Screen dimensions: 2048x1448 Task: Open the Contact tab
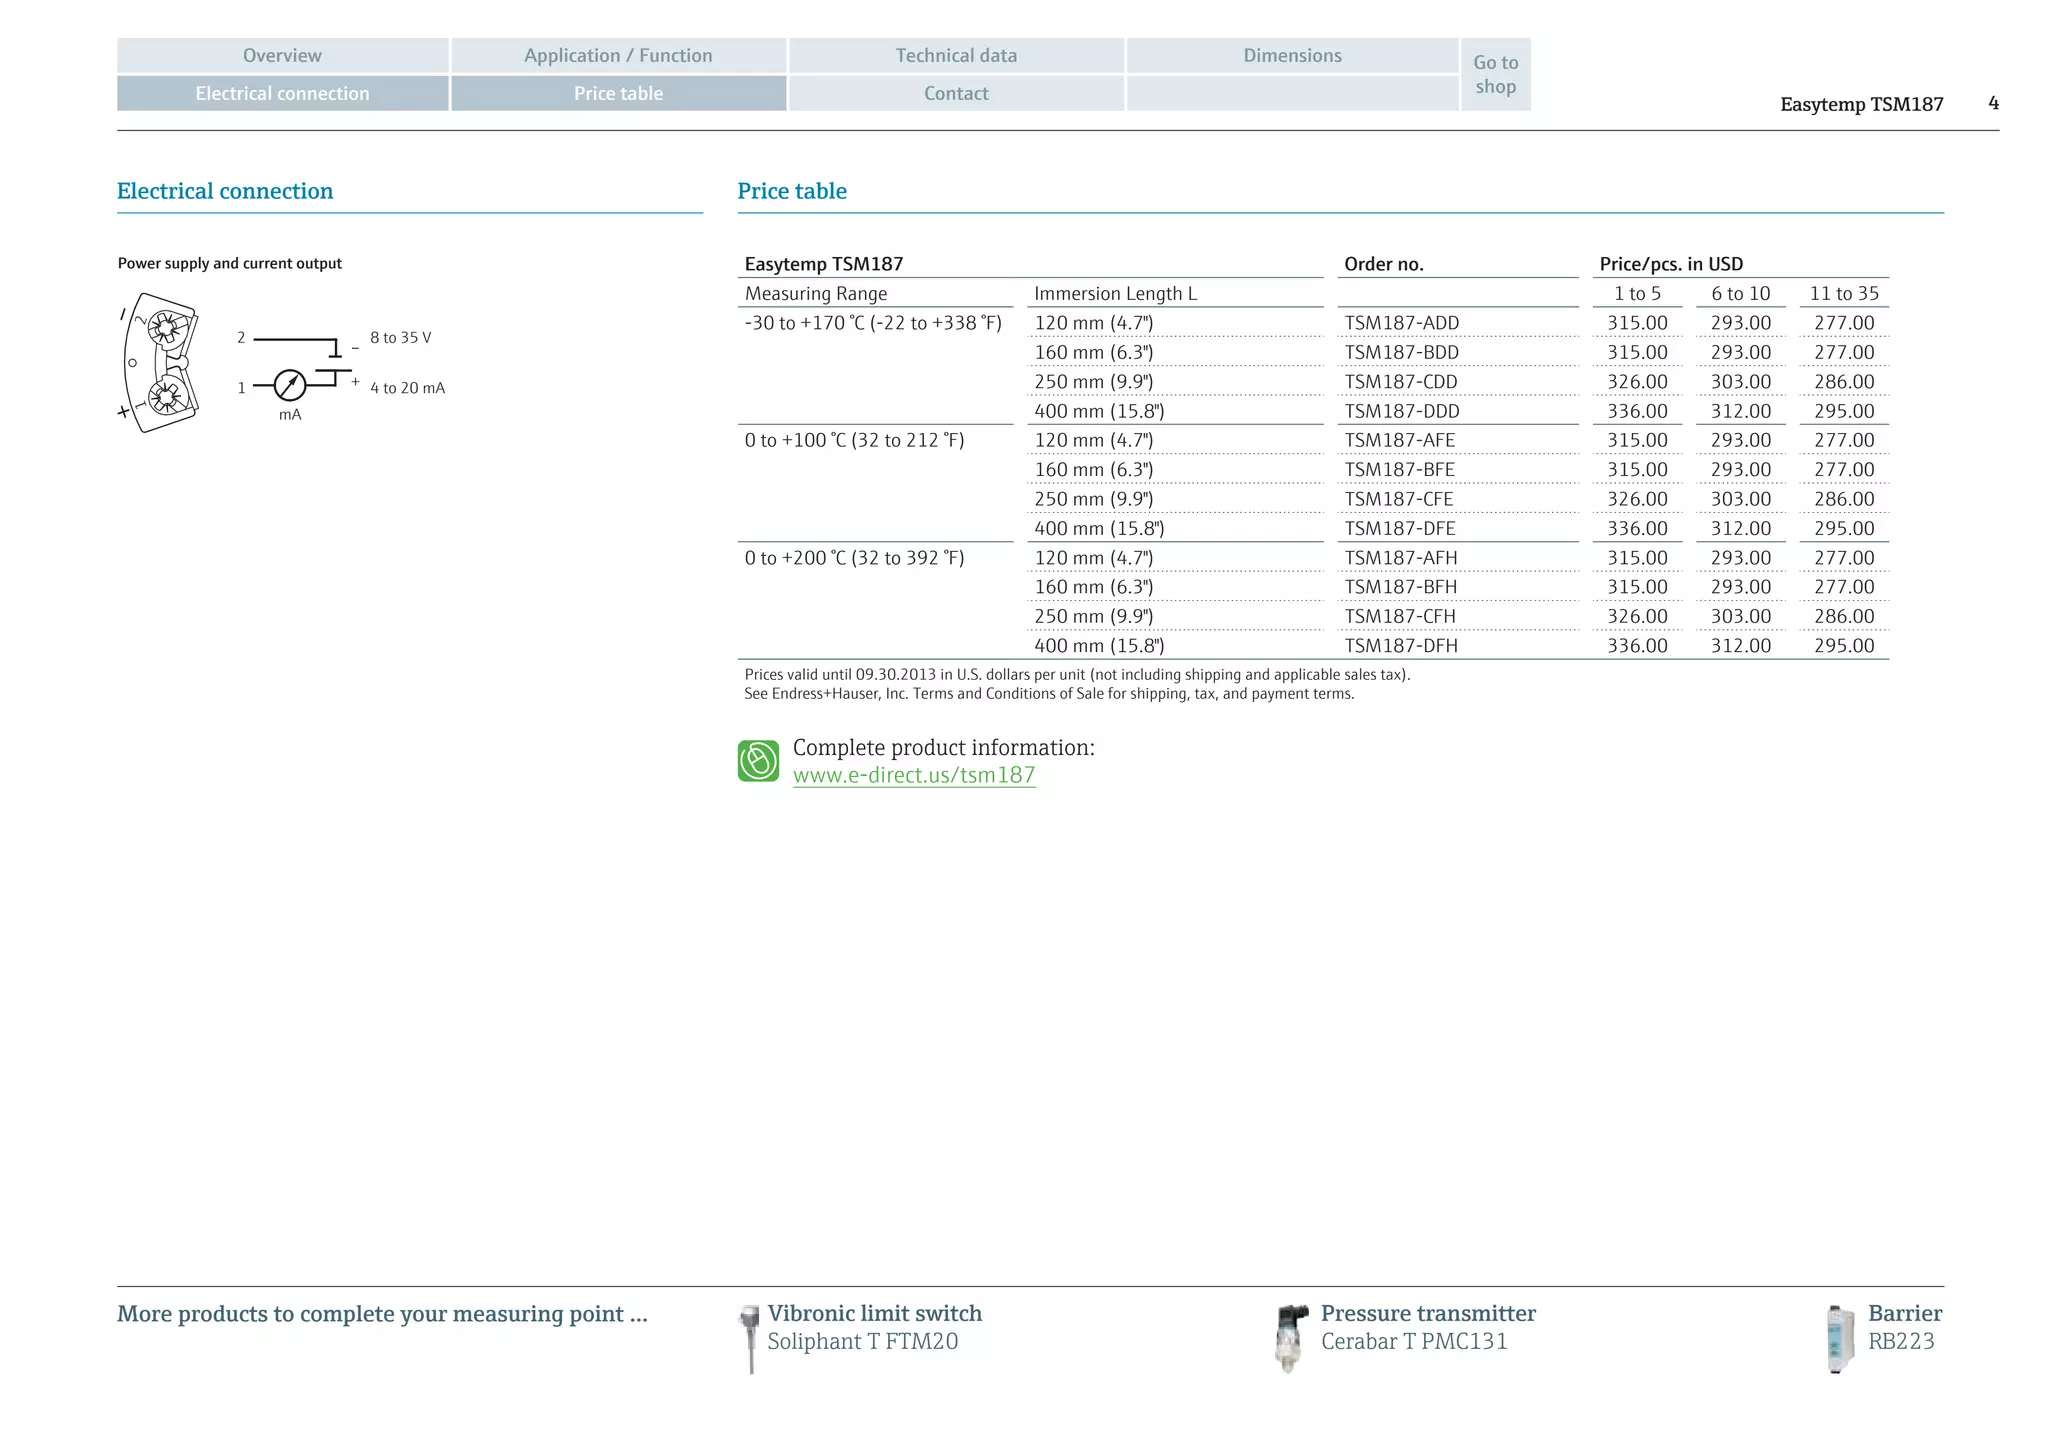(956, 94)
